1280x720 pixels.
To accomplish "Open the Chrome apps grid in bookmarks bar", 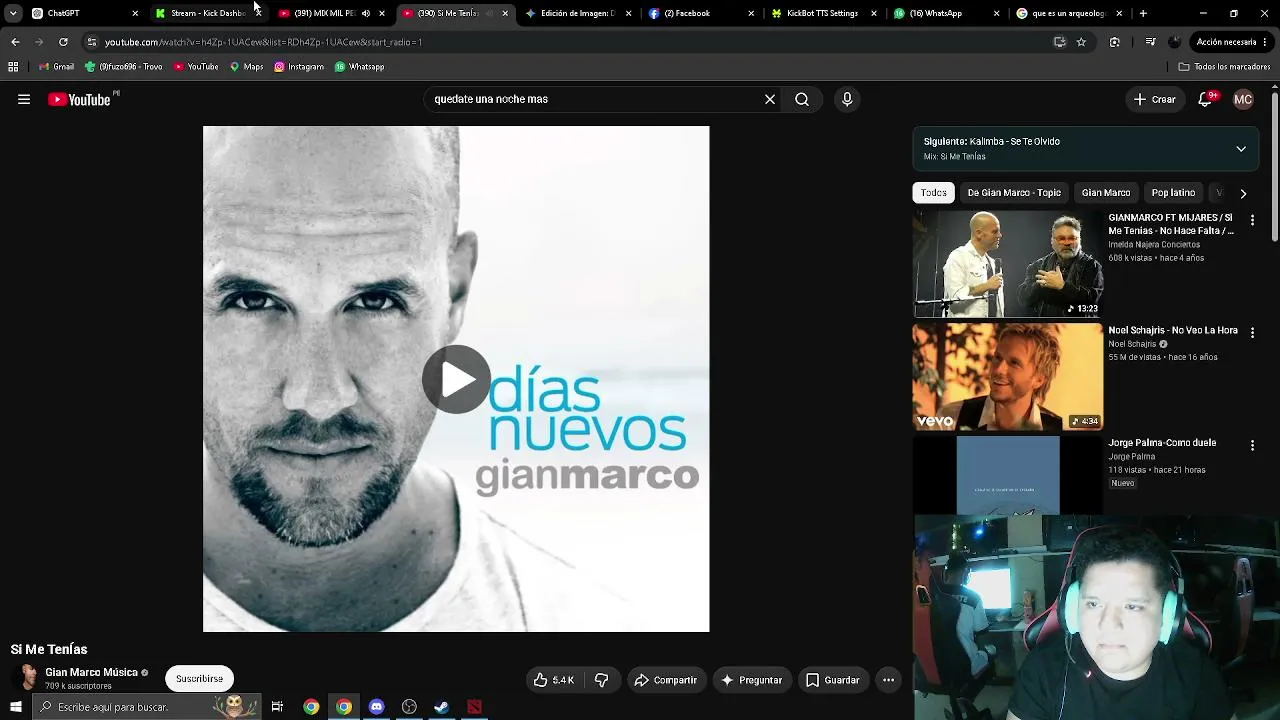I will pos(13,67).
